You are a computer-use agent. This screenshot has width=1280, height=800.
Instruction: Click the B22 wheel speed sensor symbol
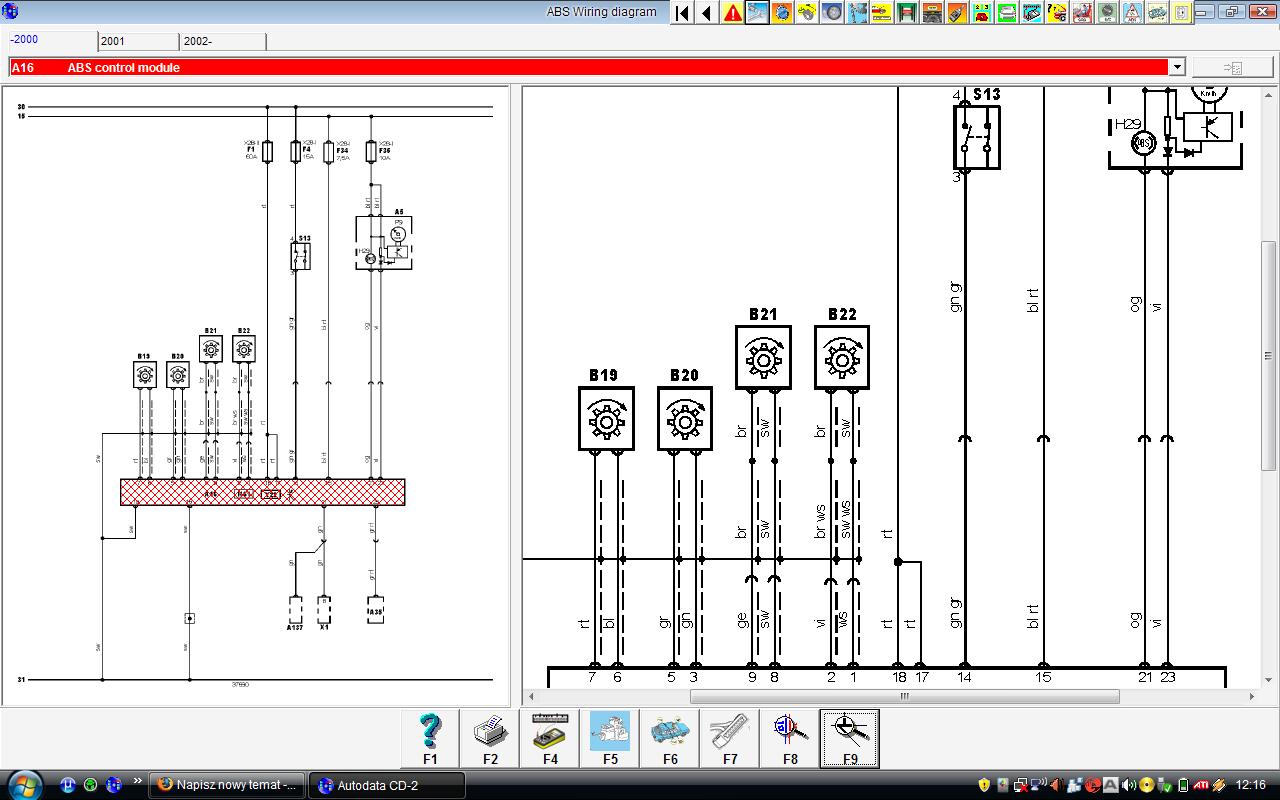[842, 357]
